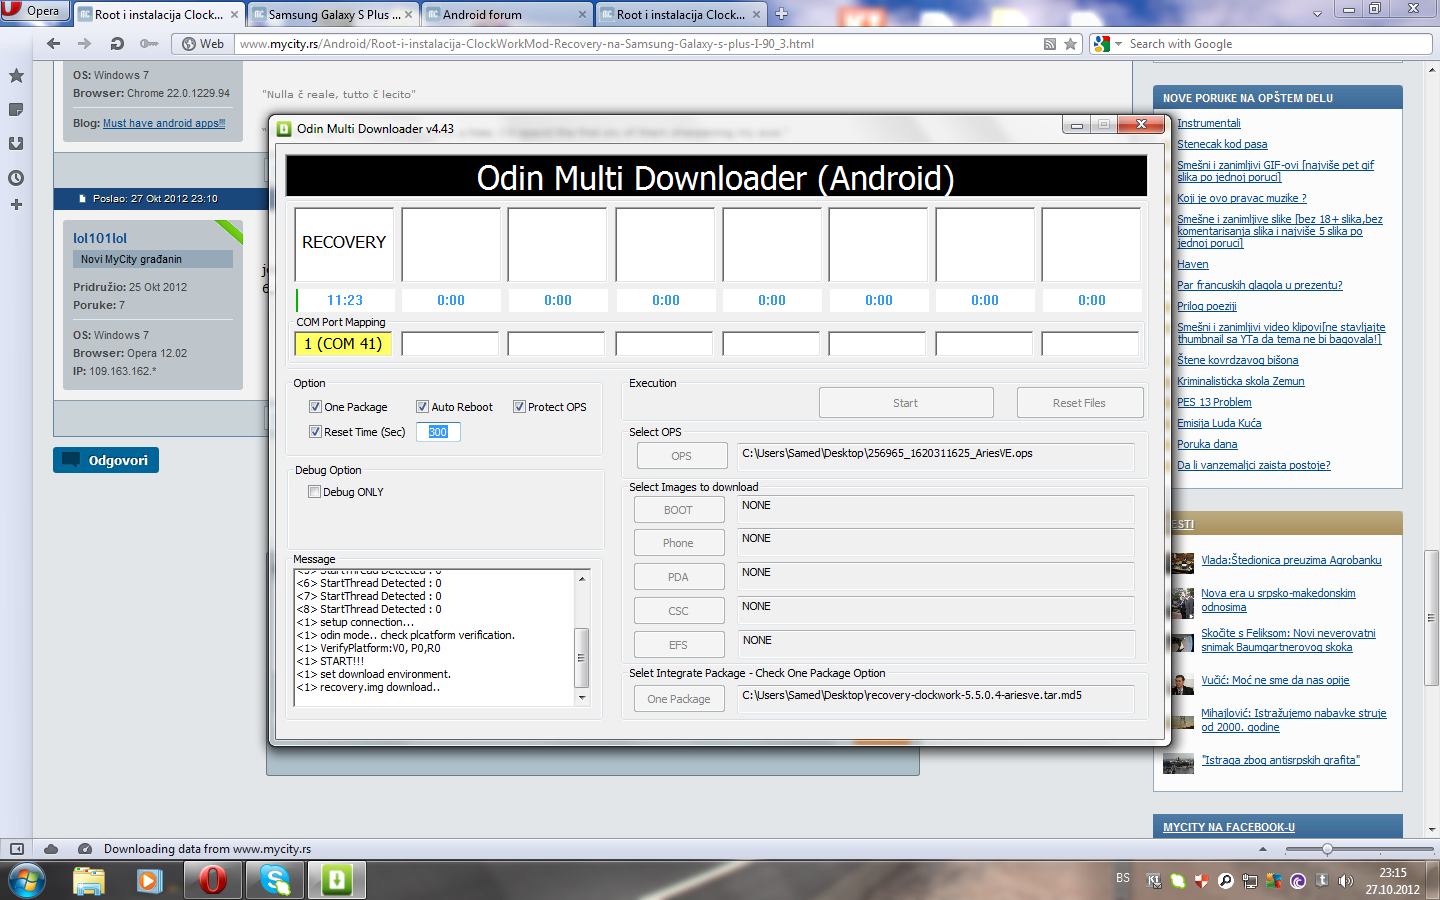
Task: Click the Reset Files button
Action: coord(1080,403)
